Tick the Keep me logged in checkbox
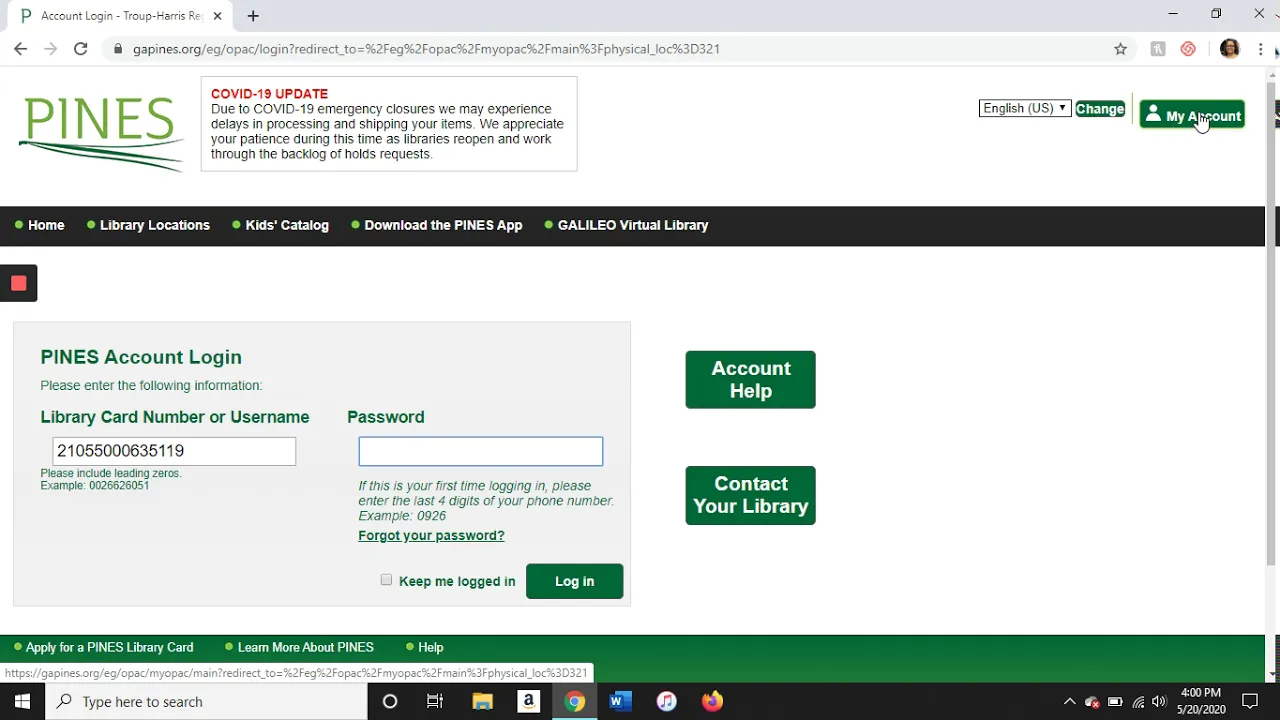This screenshot has height=720, width=1280. click(x=386, y=580)
